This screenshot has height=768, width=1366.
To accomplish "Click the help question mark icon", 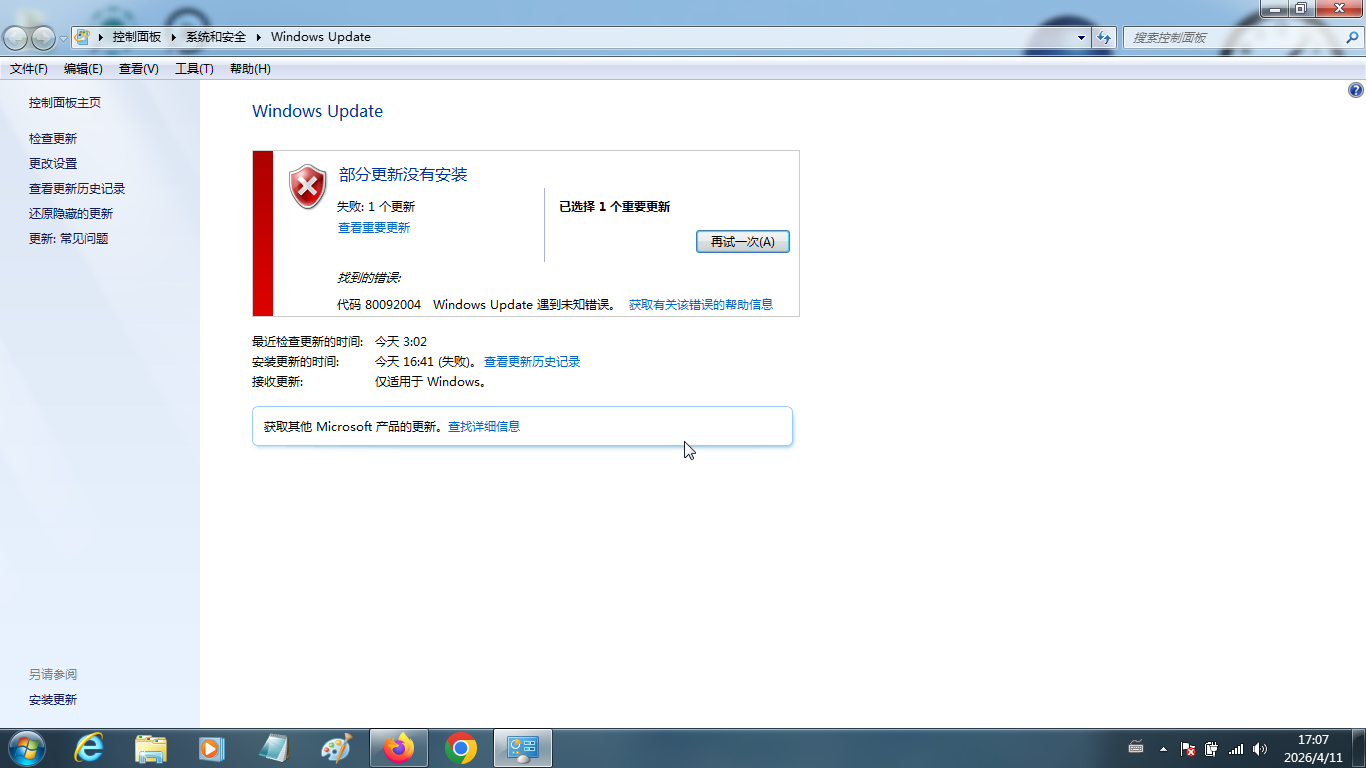I will tap(1355, 90).
